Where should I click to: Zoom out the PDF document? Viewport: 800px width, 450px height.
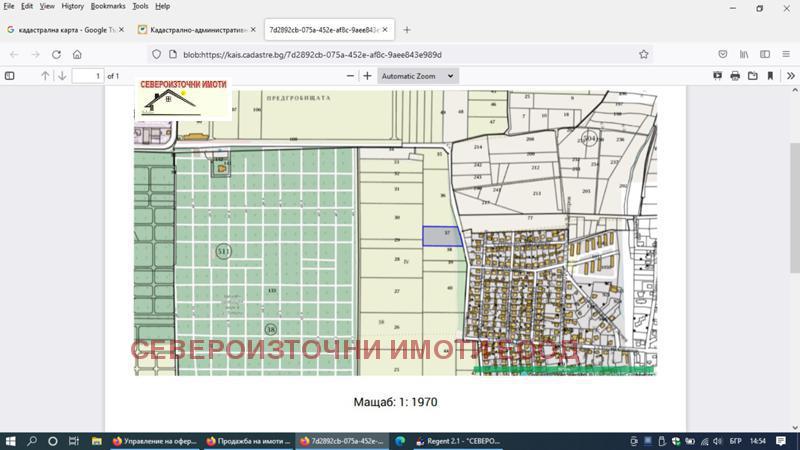click(x=351, y=76)
